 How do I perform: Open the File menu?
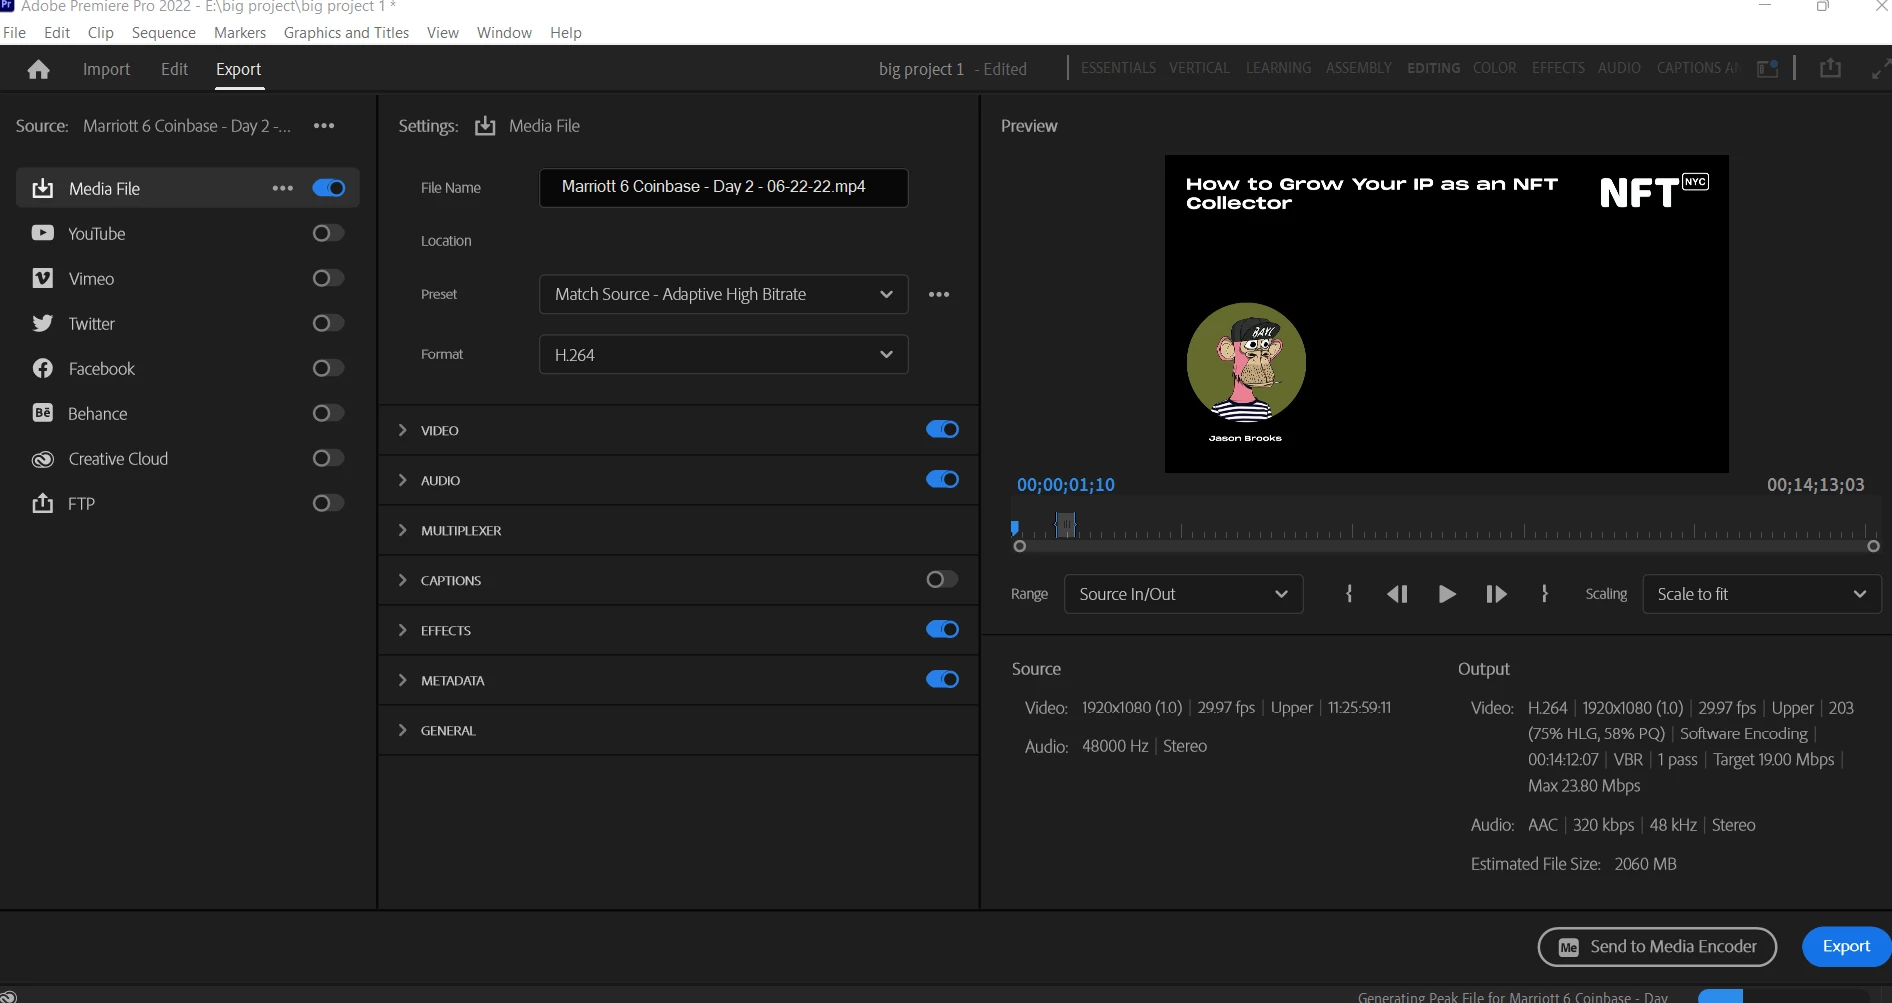click(15, 32)
